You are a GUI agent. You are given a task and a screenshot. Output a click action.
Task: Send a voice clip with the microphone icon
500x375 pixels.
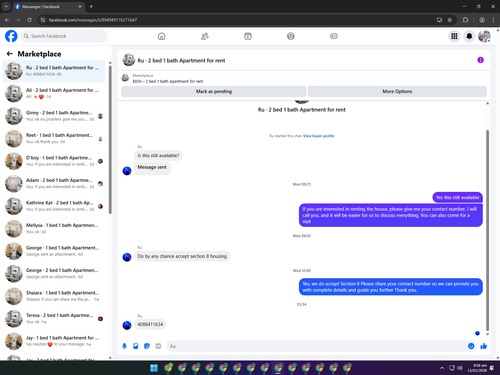click(124, 346)
